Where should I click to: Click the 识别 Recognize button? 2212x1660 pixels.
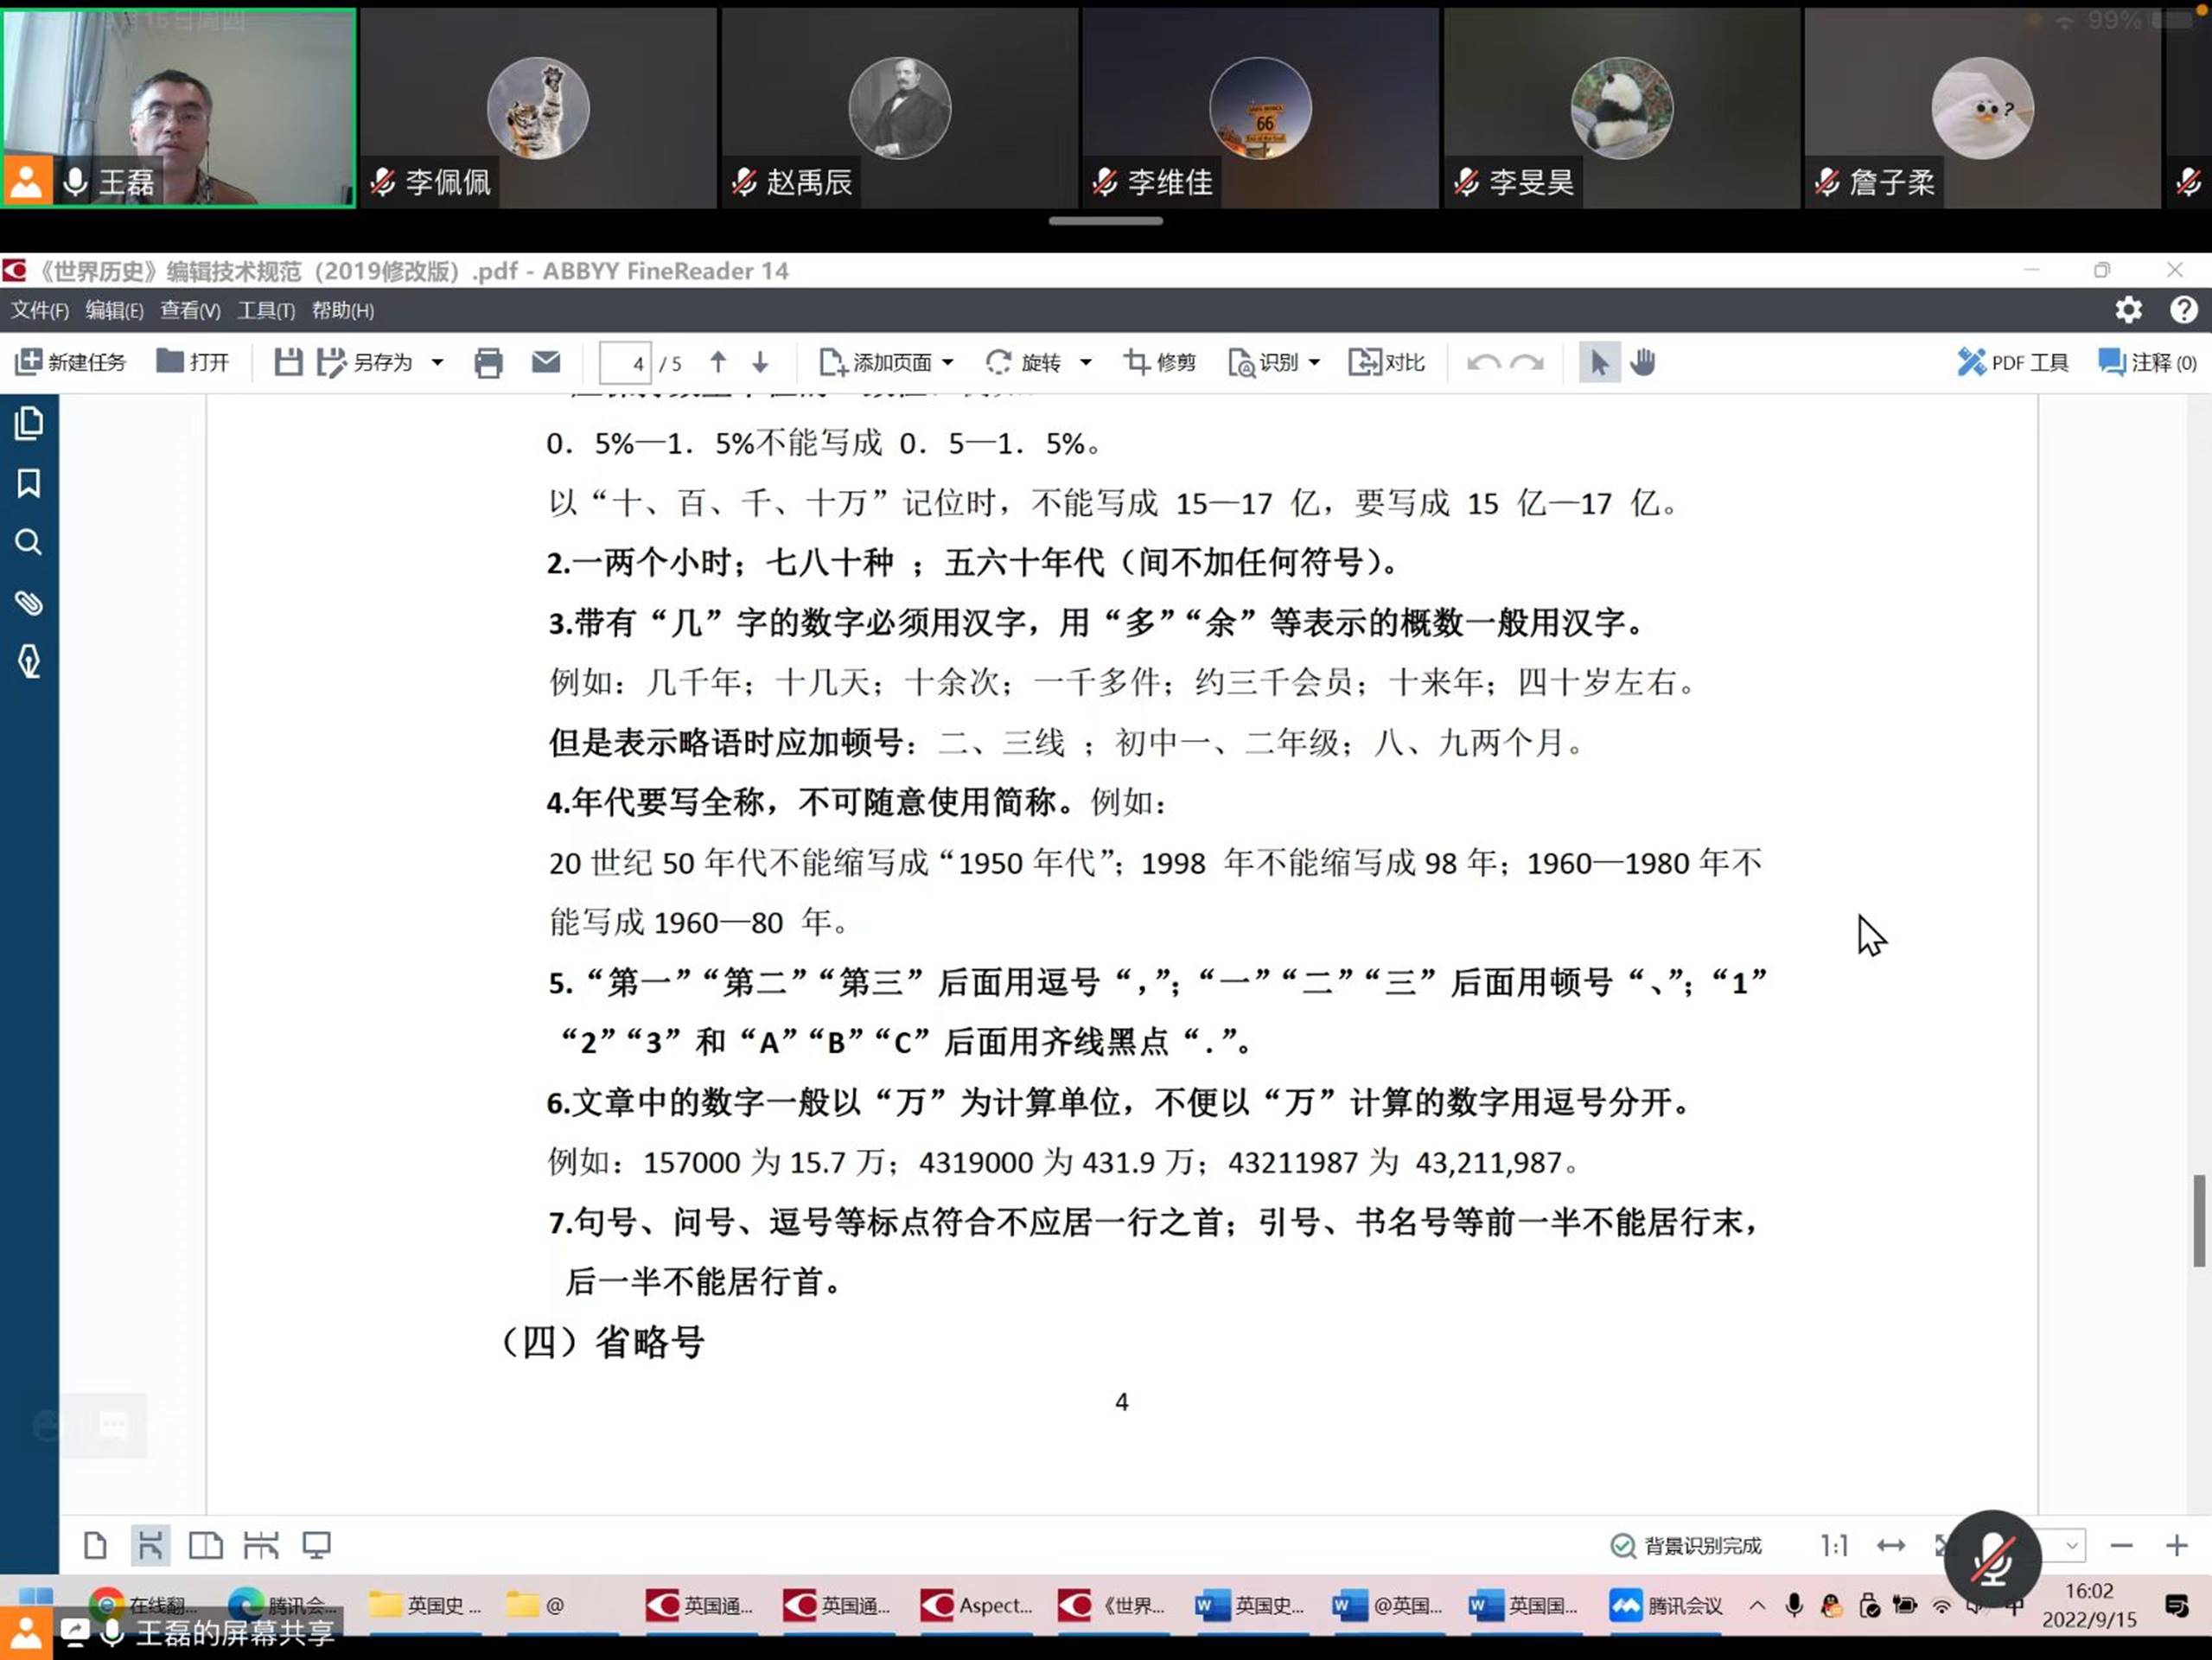pyautogui.click(x=1263, y=362)
